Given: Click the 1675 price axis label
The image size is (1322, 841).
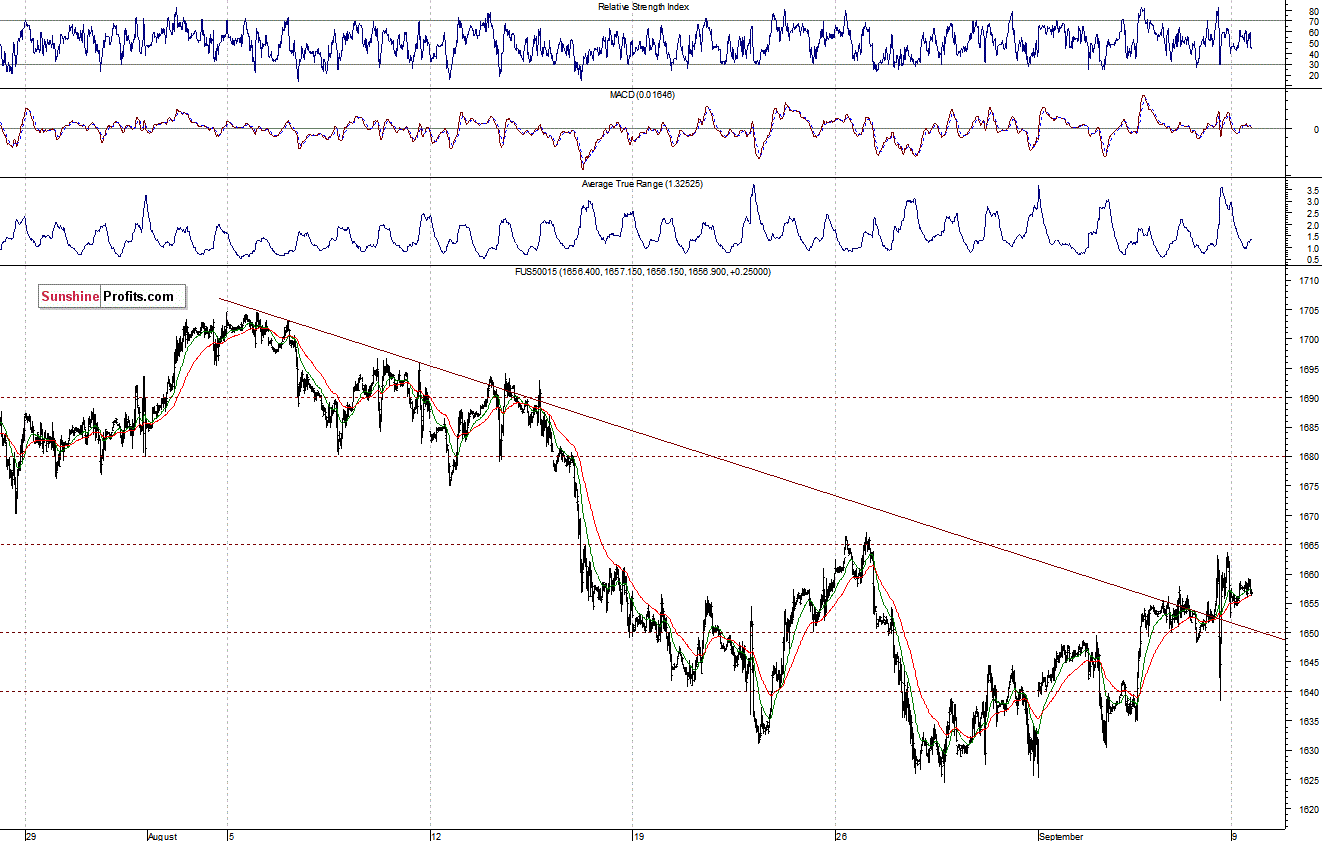Looking at the screenshot, I should (1308, 487).
